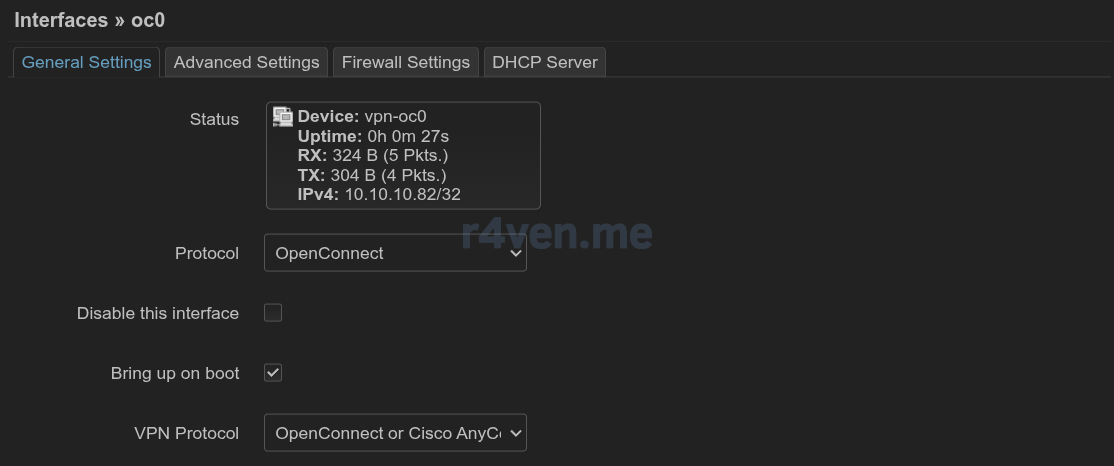Open the Protocol dropdown showing OpenConnect

395,253
